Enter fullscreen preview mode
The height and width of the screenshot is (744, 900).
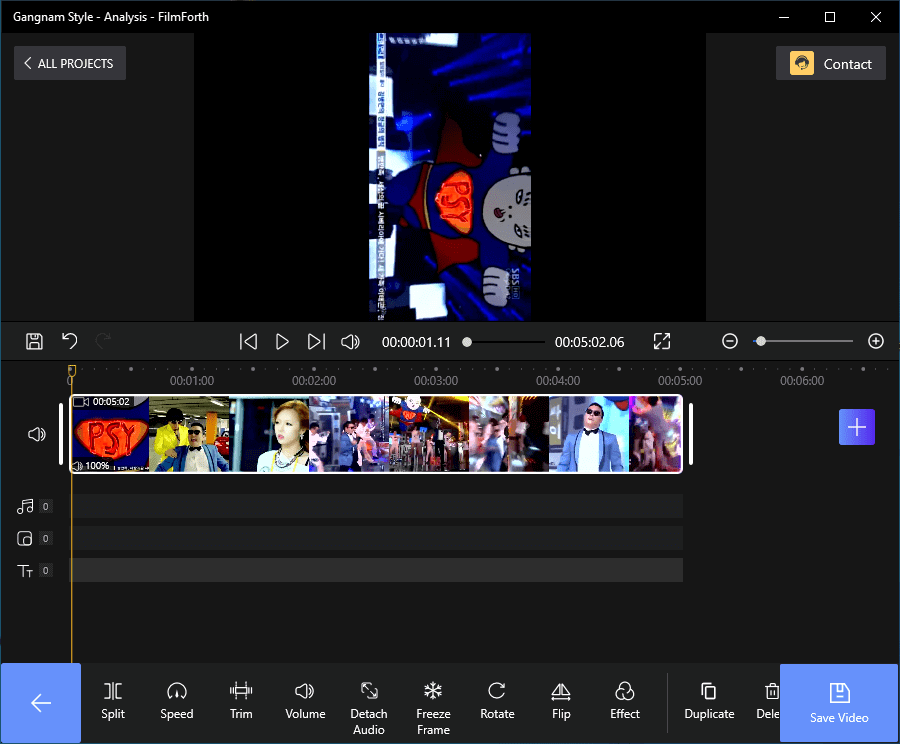click(662, 342)
